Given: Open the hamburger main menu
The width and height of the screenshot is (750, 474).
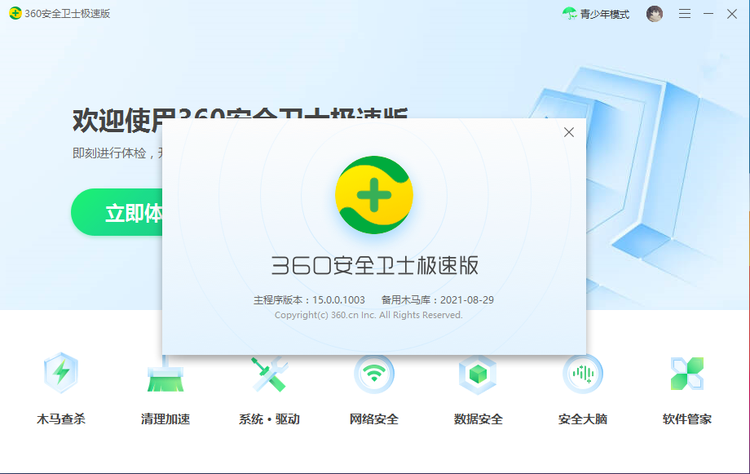Looking at the screenshot, I should 684,14.
